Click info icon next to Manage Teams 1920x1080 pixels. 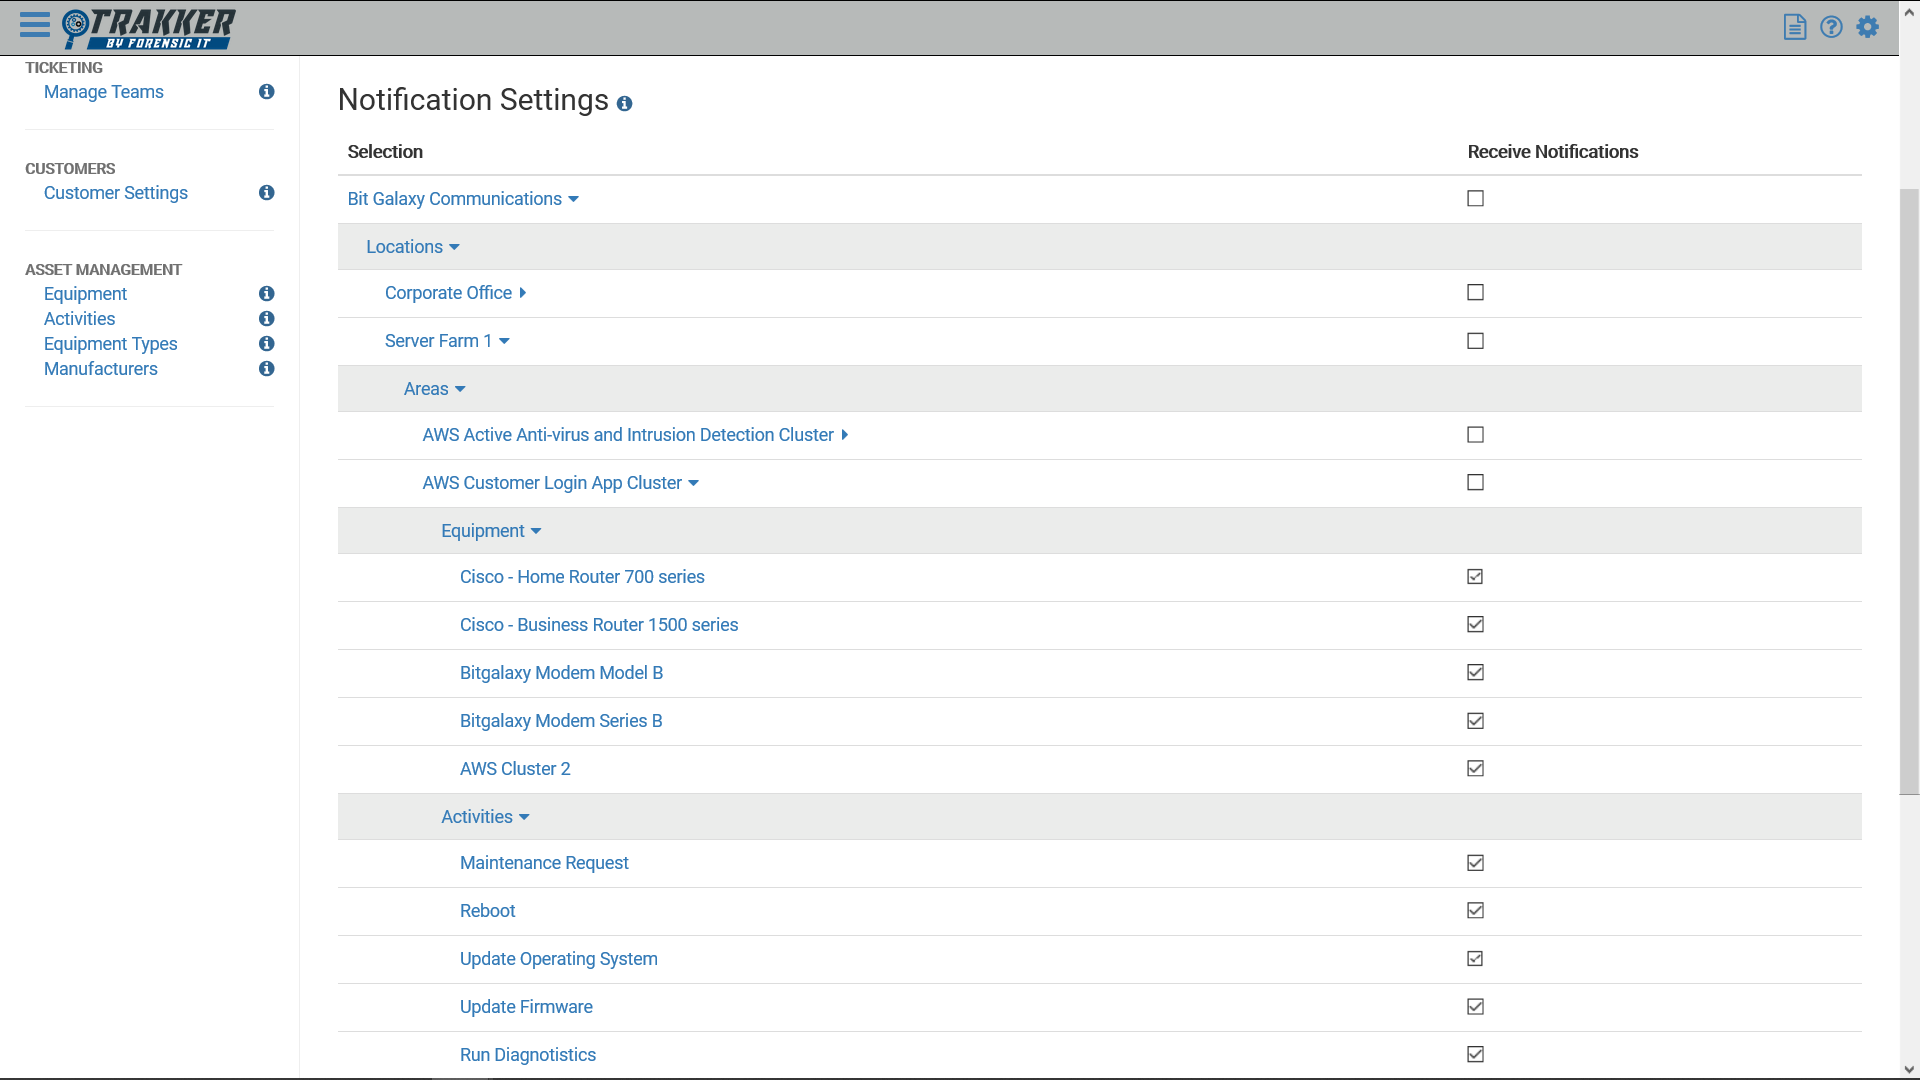point(266,92)
